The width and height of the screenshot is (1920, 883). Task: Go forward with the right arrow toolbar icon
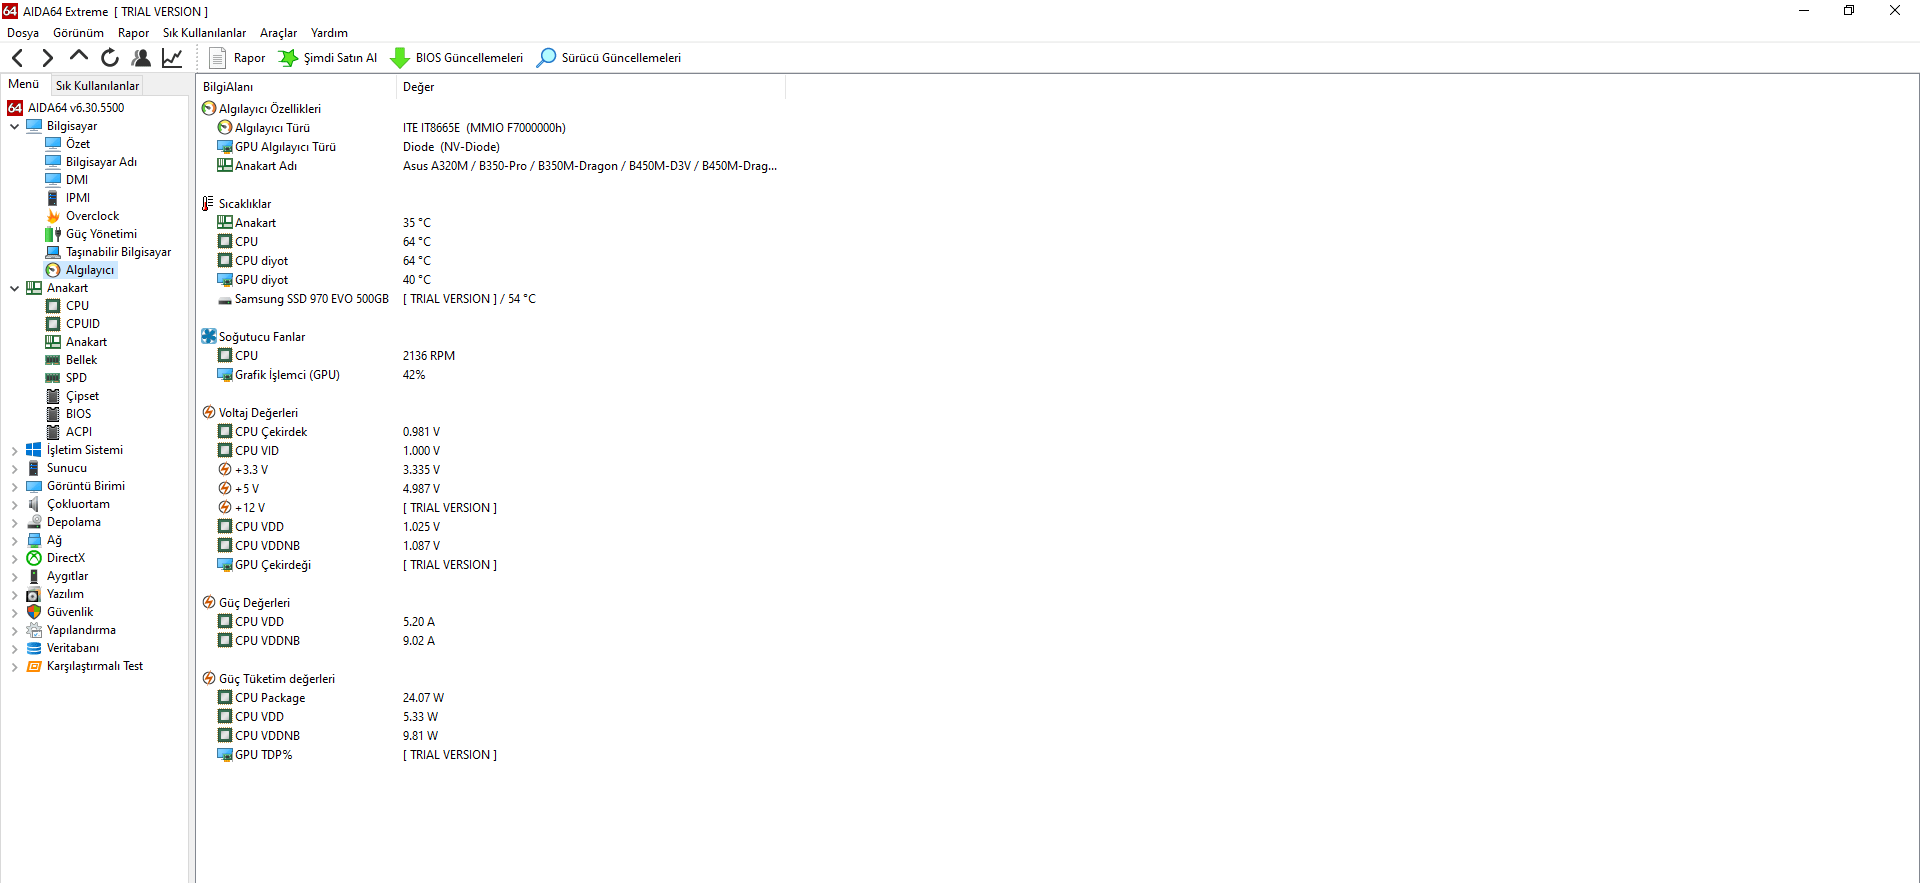(x=47, y=58)
